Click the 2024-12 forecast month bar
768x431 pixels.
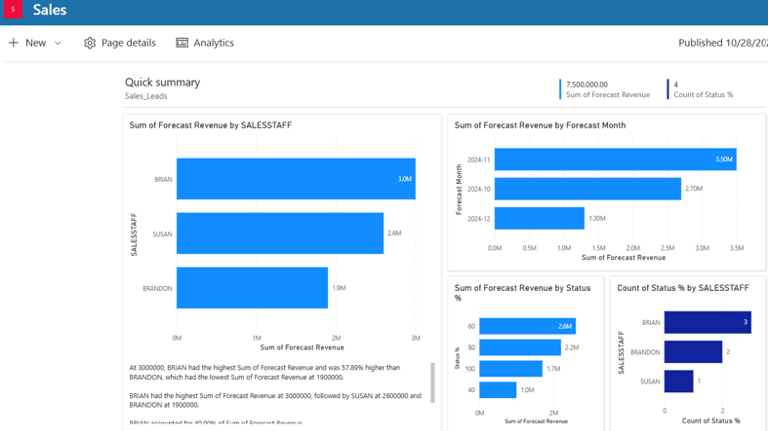tap(539, 218)
